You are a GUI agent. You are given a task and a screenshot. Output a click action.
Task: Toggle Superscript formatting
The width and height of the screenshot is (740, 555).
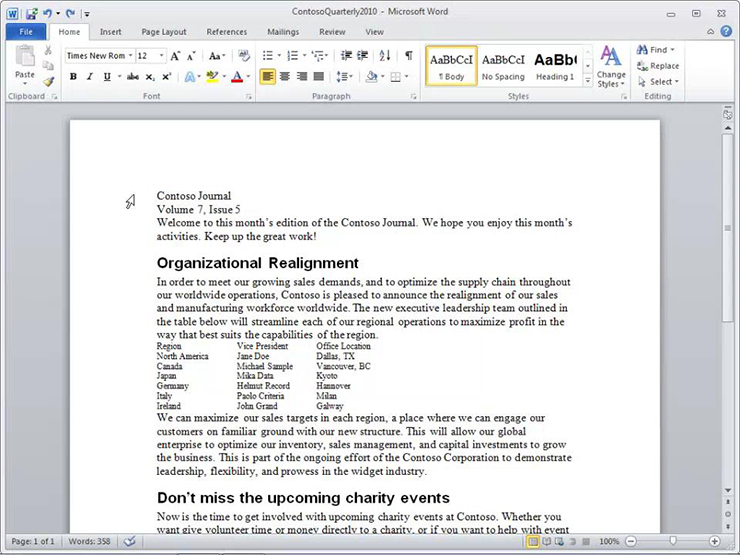[167, 76]
